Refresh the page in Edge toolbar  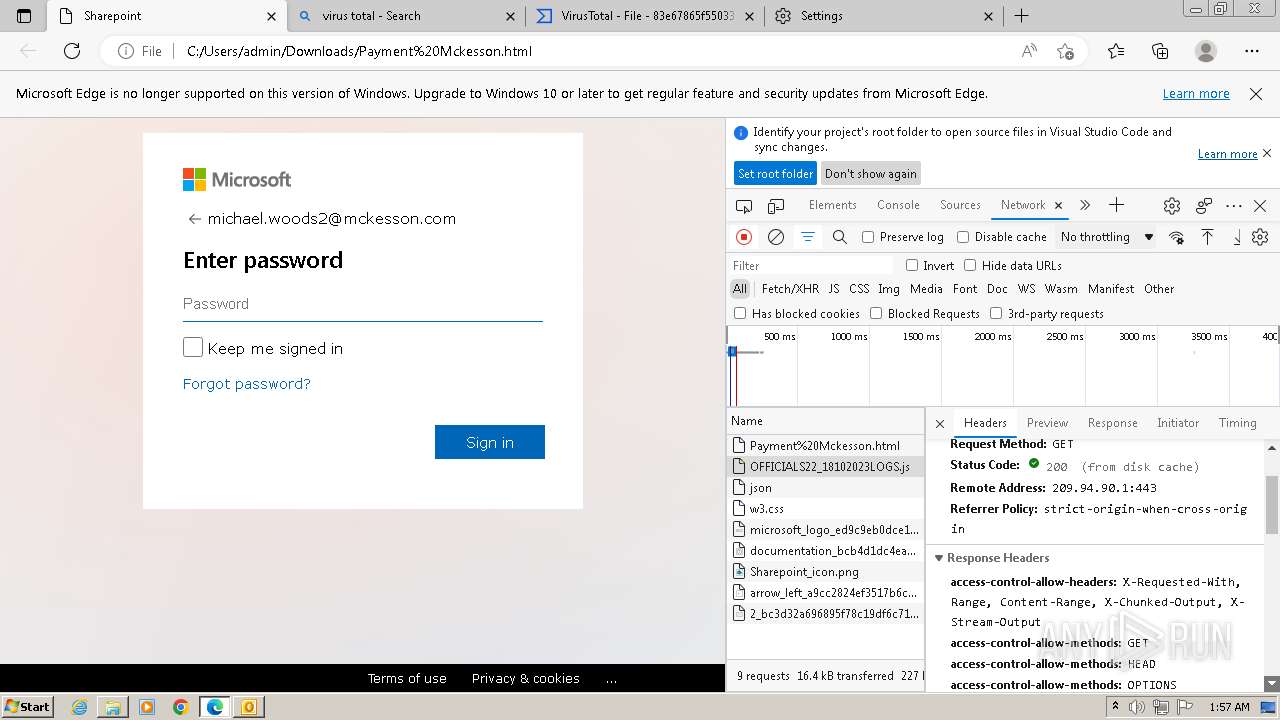pos(72,51)
